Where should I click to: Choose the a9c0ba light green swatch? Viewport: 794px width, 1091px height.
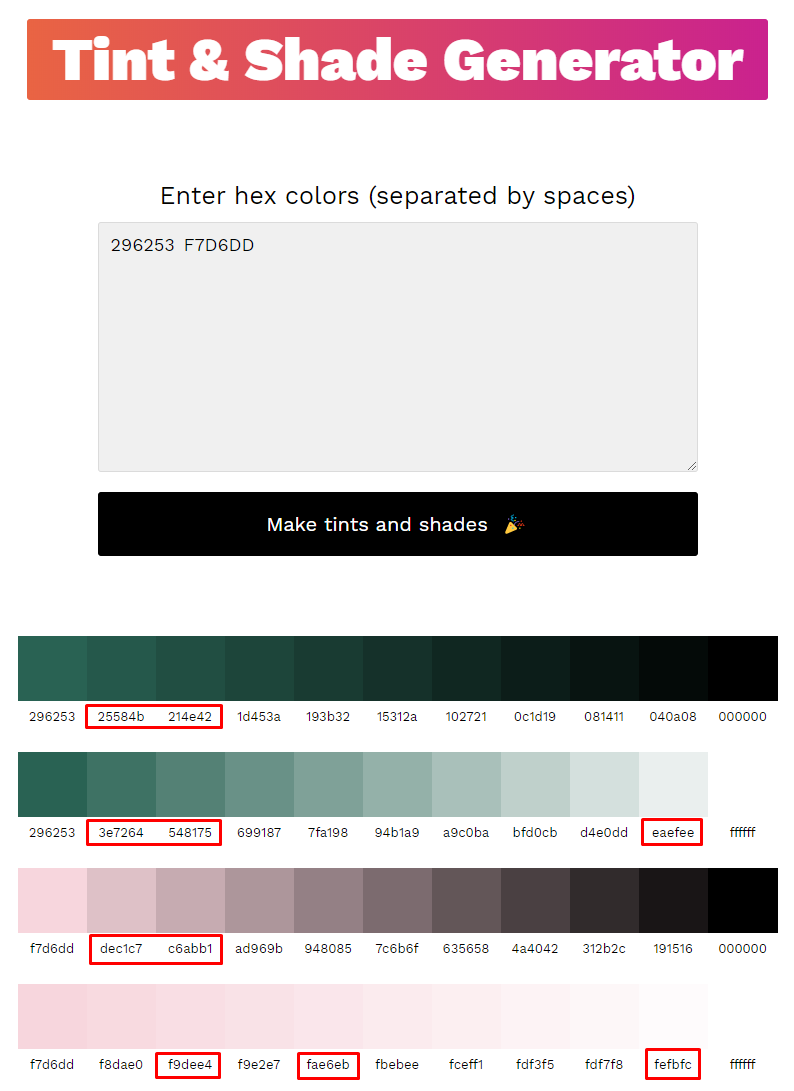point(466,784)
